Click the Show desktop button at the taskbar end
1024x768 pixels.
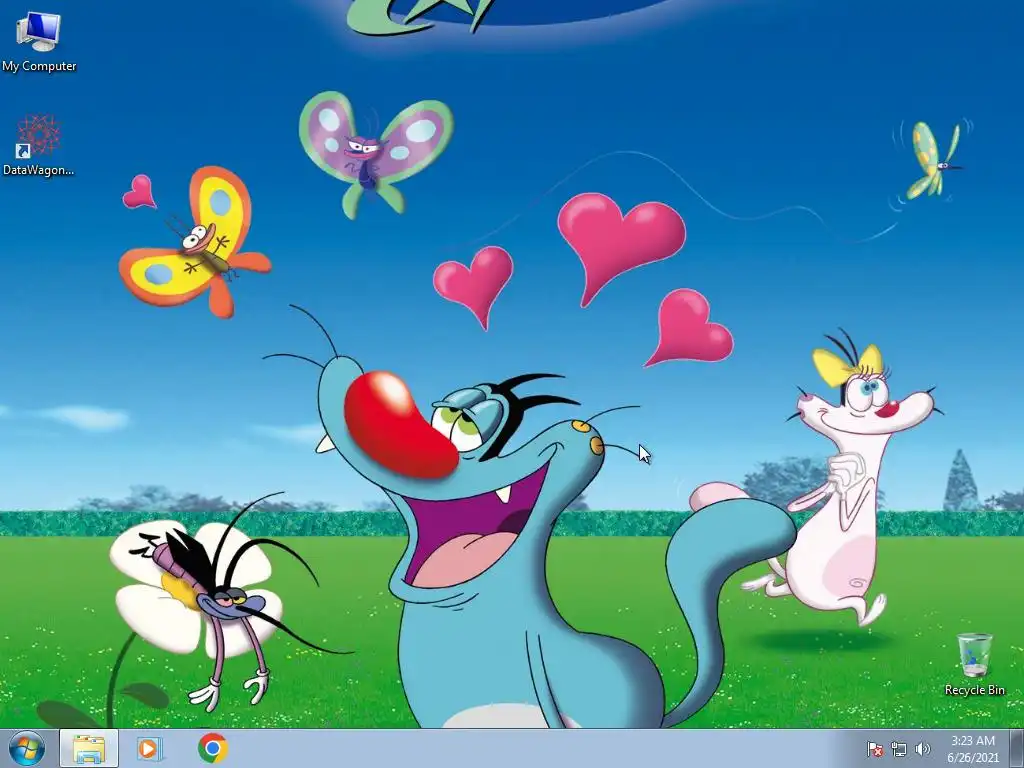[x=1016, y=748]
